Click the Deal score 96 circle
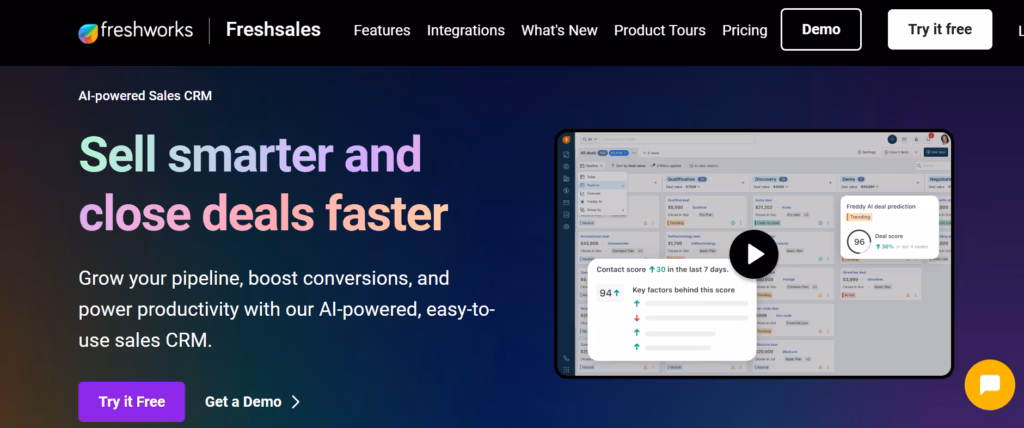1024x428 pixels. 859,242
